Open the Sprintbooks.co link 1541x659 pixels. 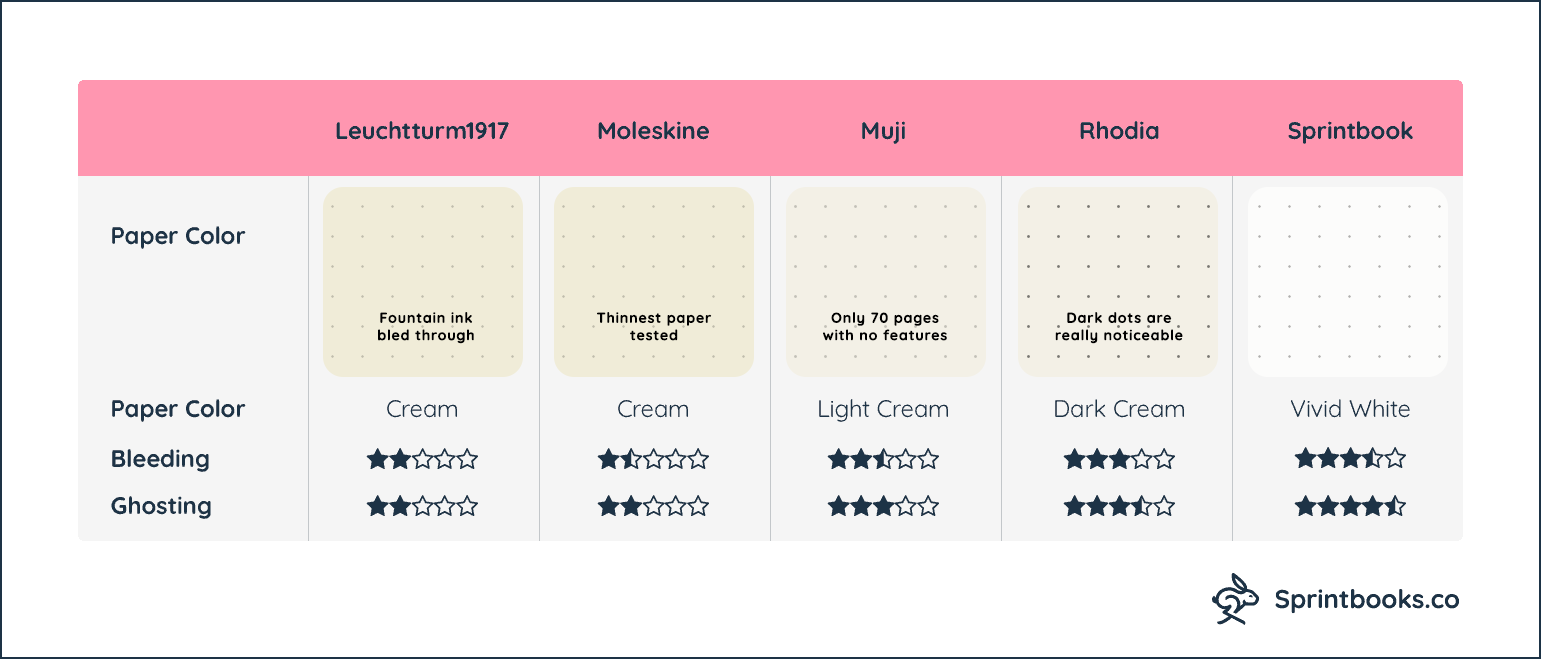tap(1366, 600)
